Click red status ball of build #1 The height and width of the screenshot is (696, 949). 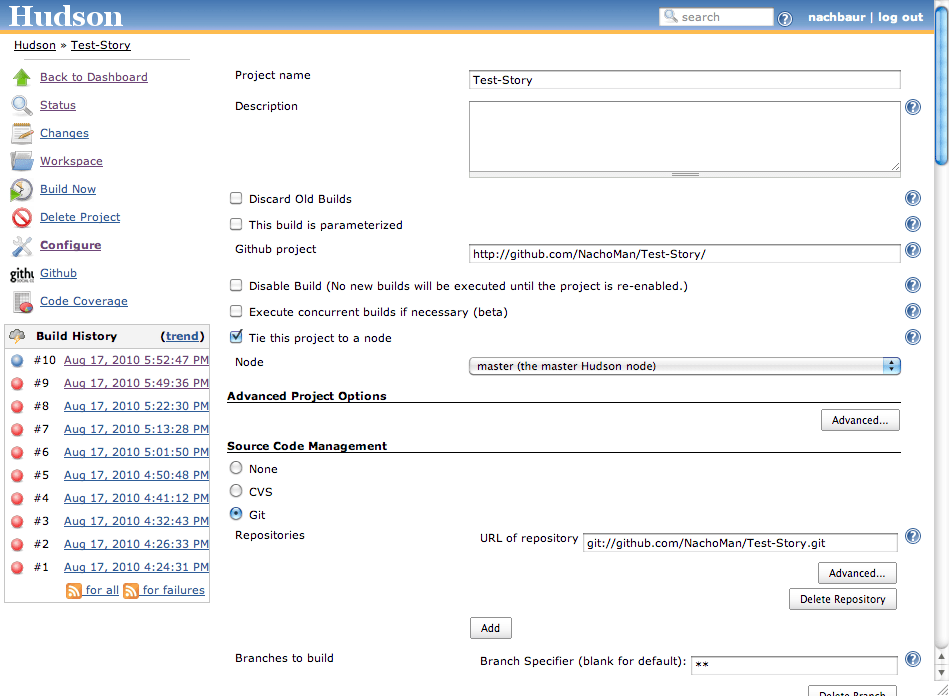(x=18, y=568)
